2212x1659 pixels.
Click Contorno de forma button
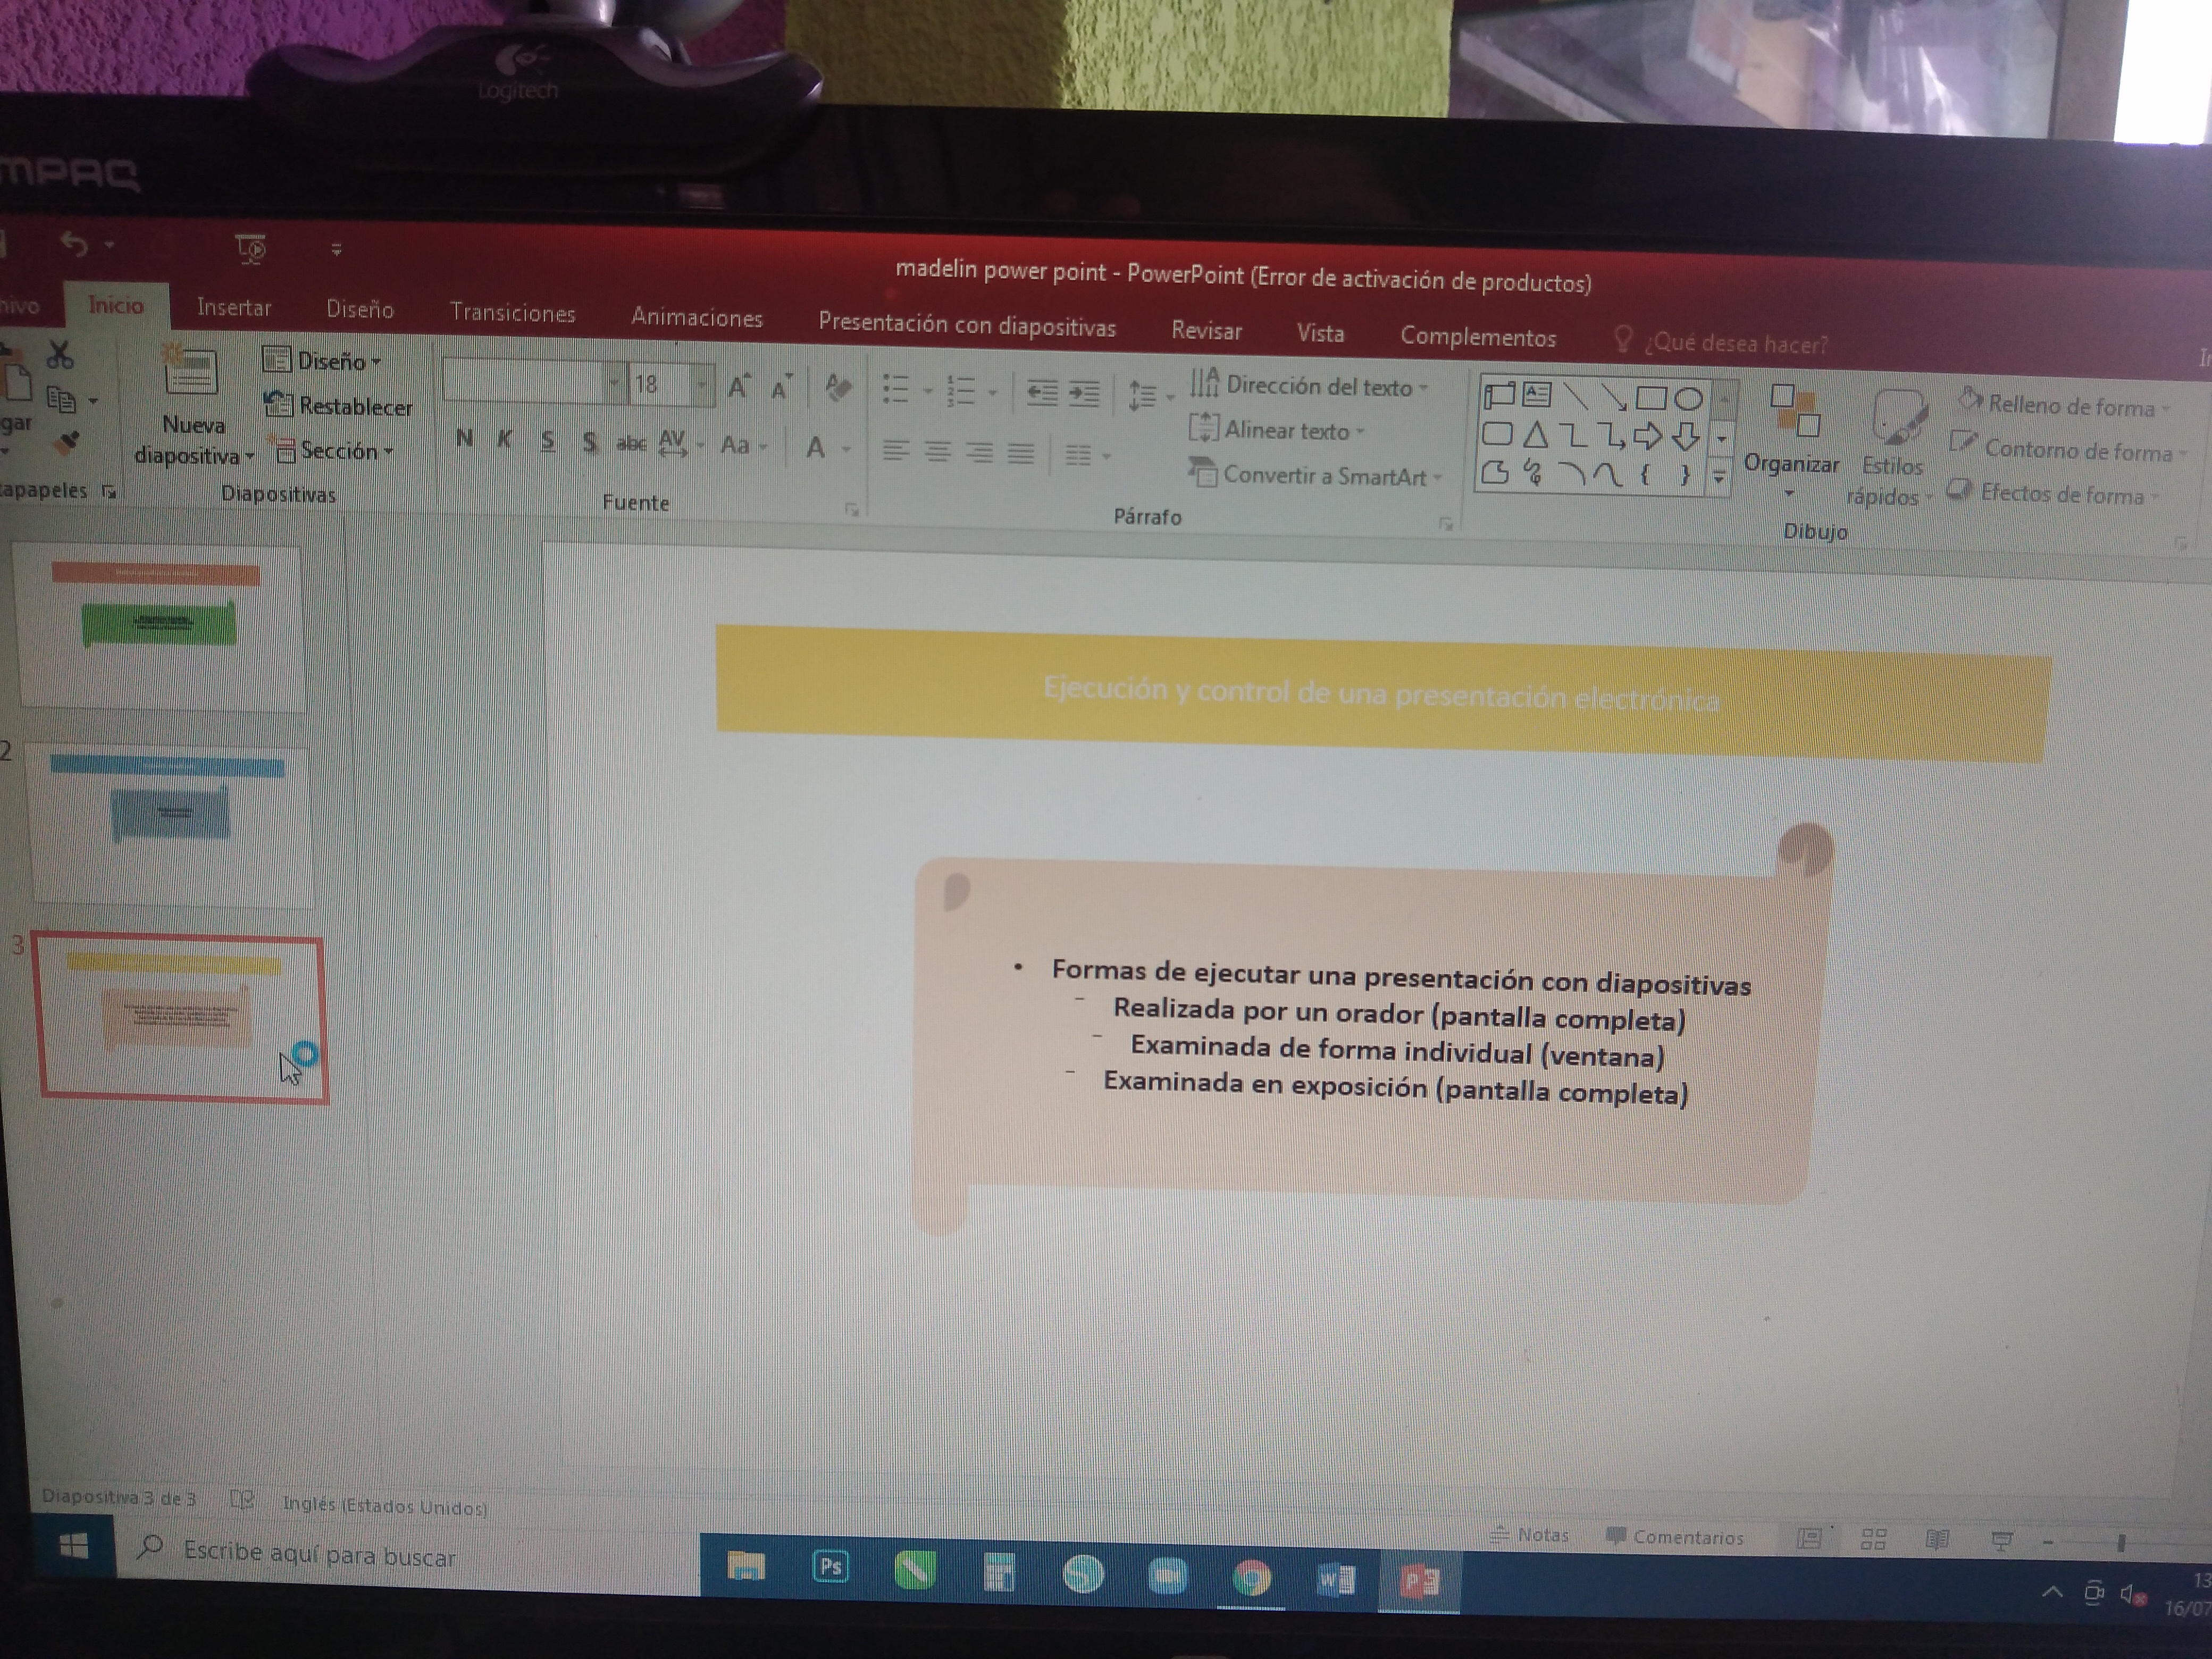(x=2068, y=449)
